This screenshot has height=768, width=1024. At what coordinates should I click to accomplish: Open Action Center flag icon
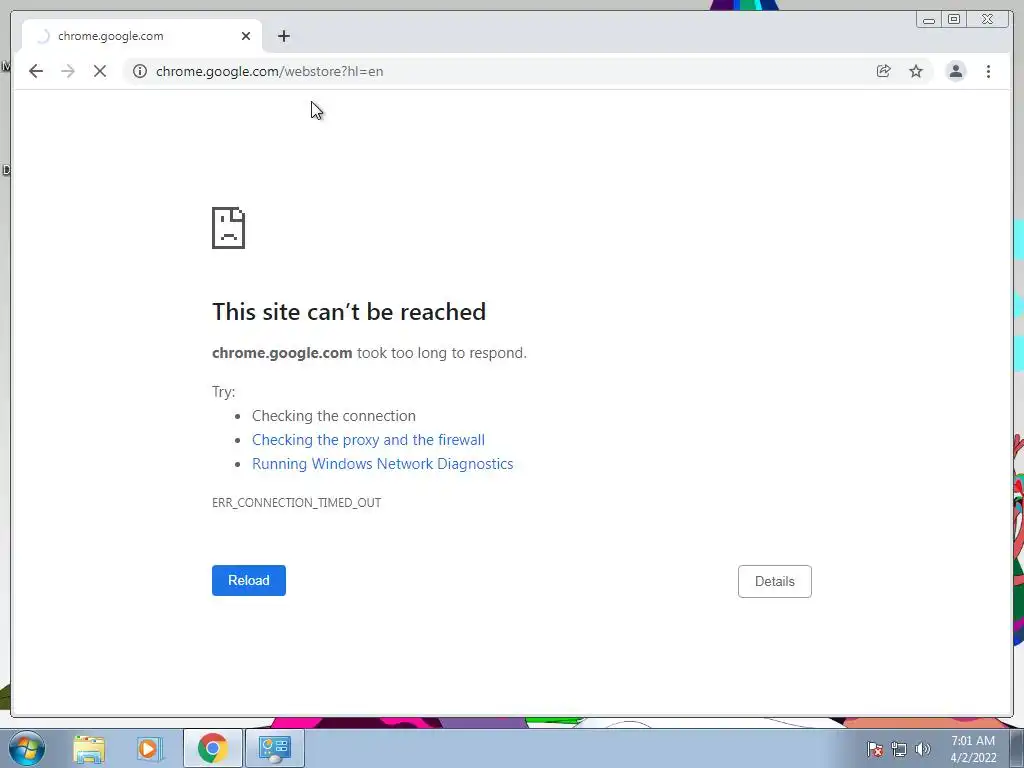pyautogui.click(x=875, y=749)
